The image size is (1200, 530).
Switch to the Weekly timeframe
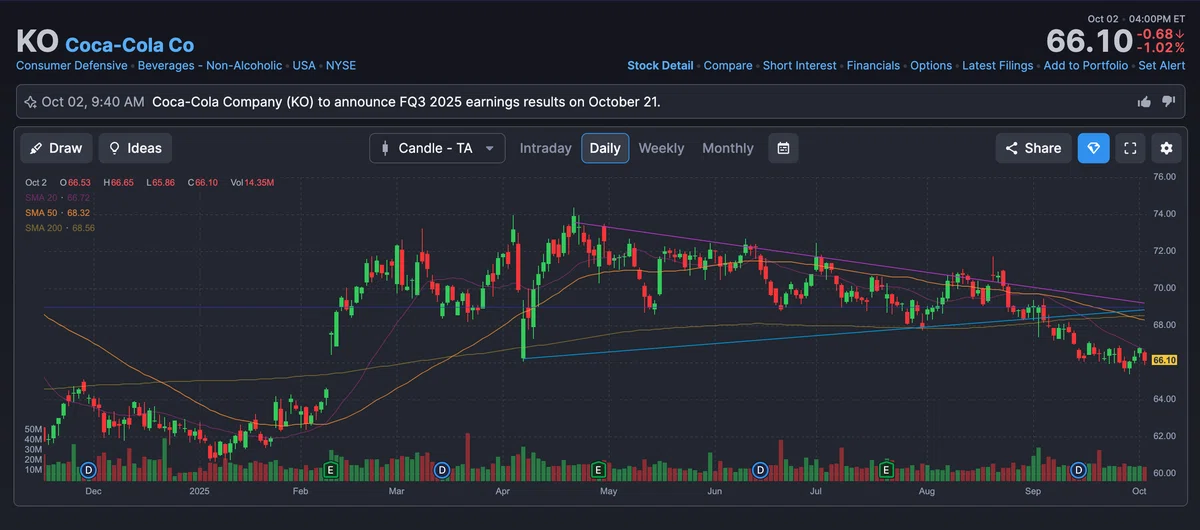tap(661, 148)
